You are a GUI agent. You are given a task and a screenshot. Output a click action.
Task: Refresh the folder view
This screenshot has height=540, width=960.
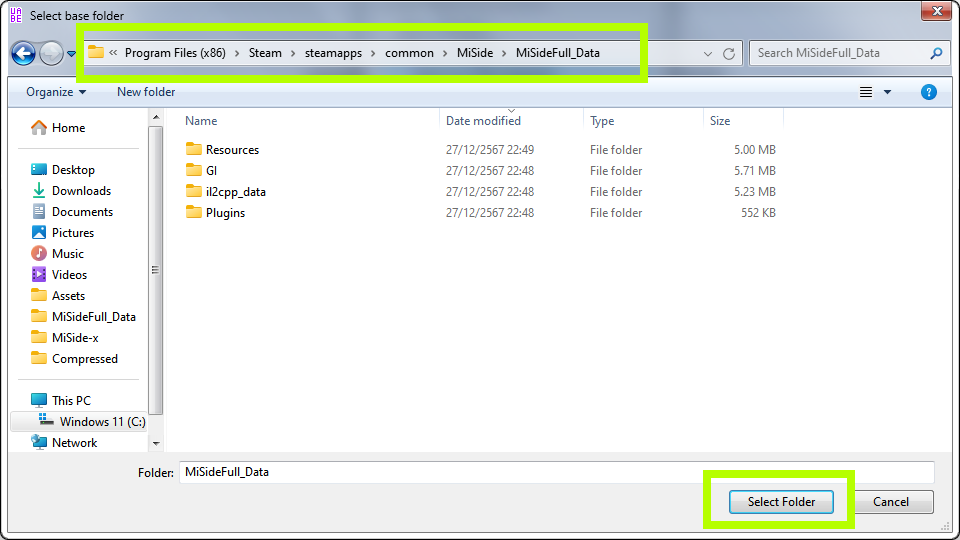coord(729,54)
